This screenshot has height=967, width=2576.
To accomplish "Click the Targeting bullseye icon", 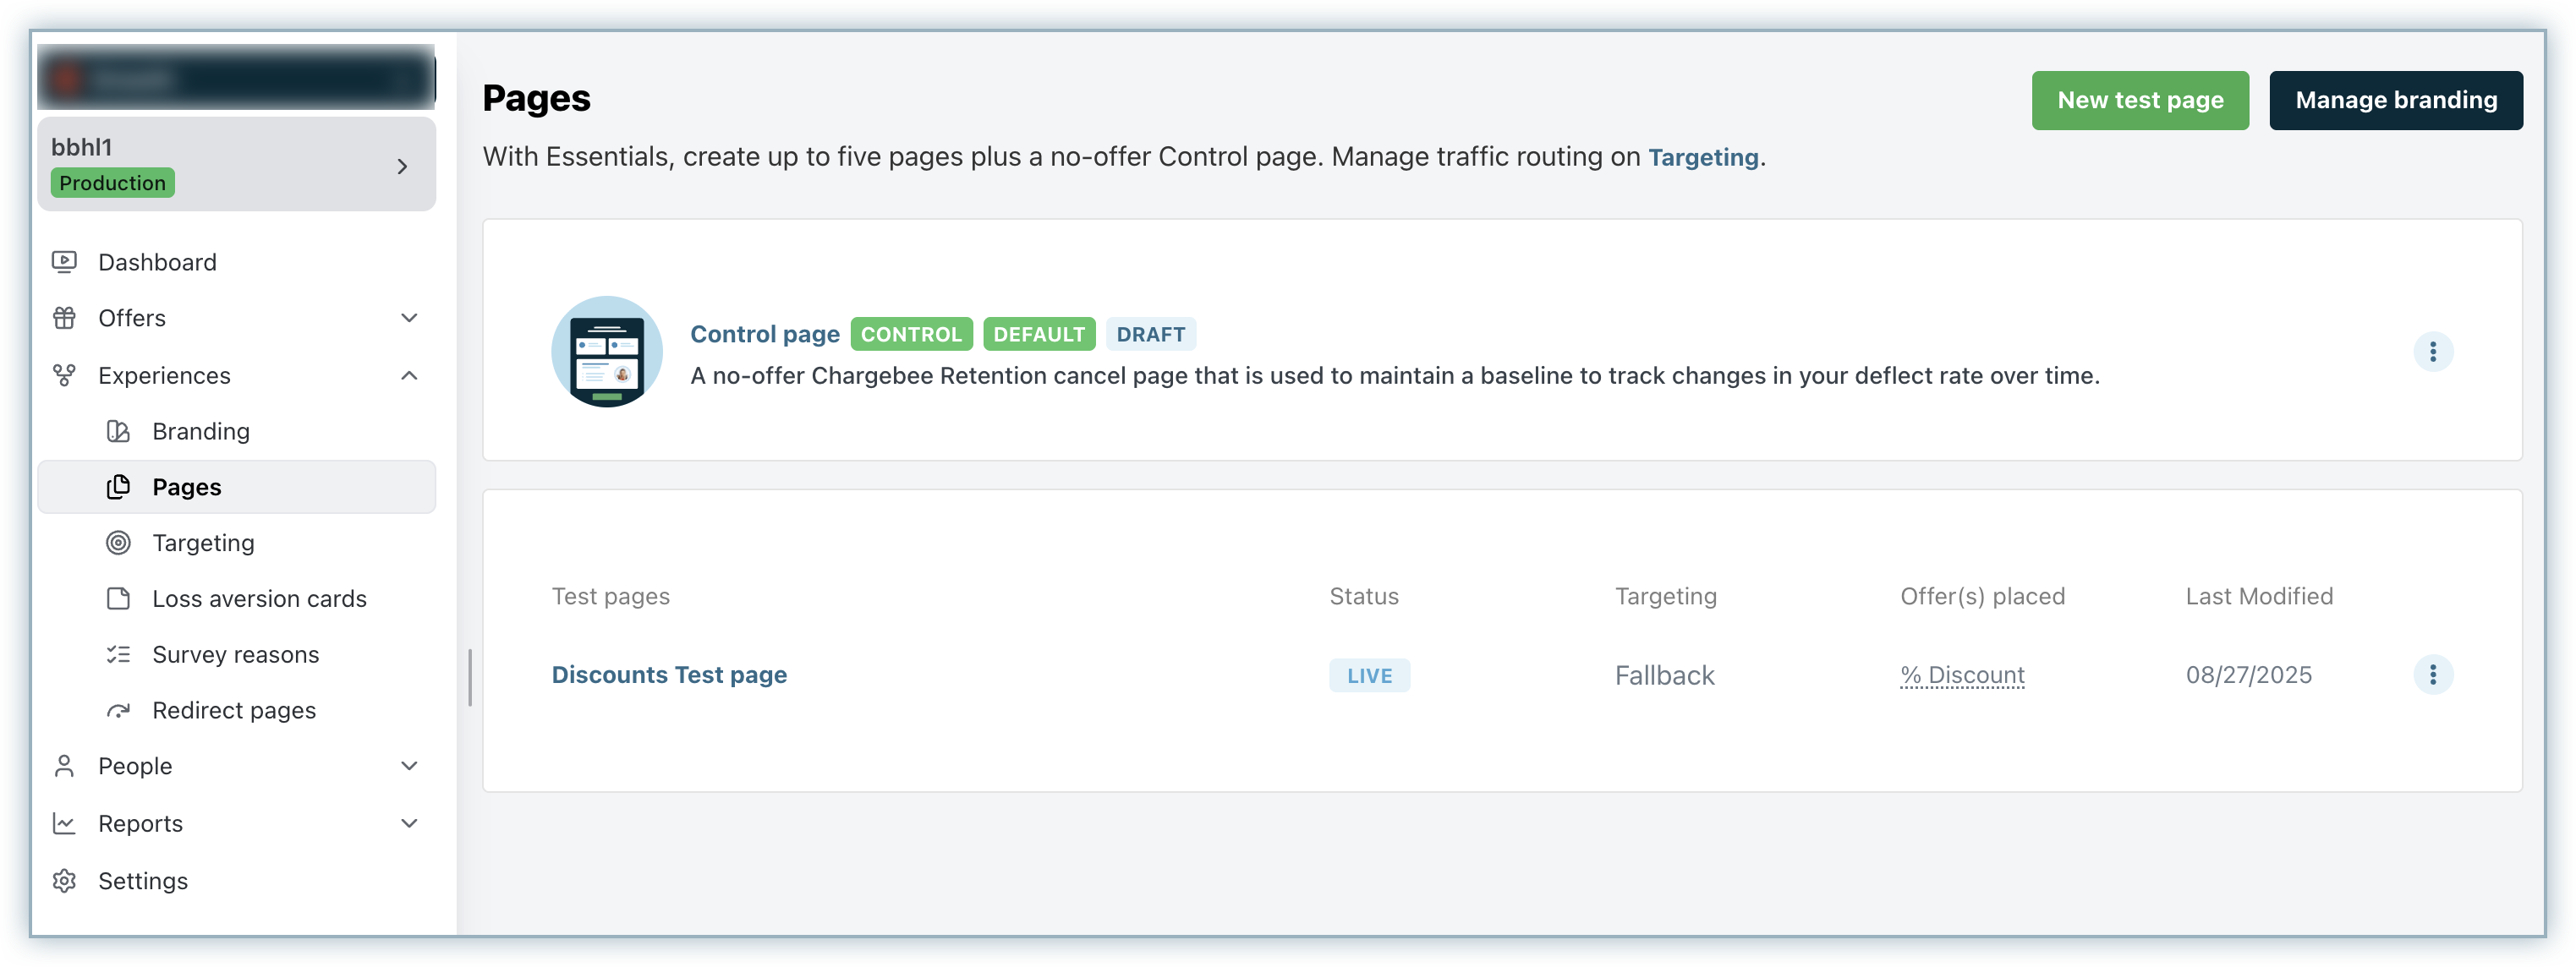I will point(118,543).
